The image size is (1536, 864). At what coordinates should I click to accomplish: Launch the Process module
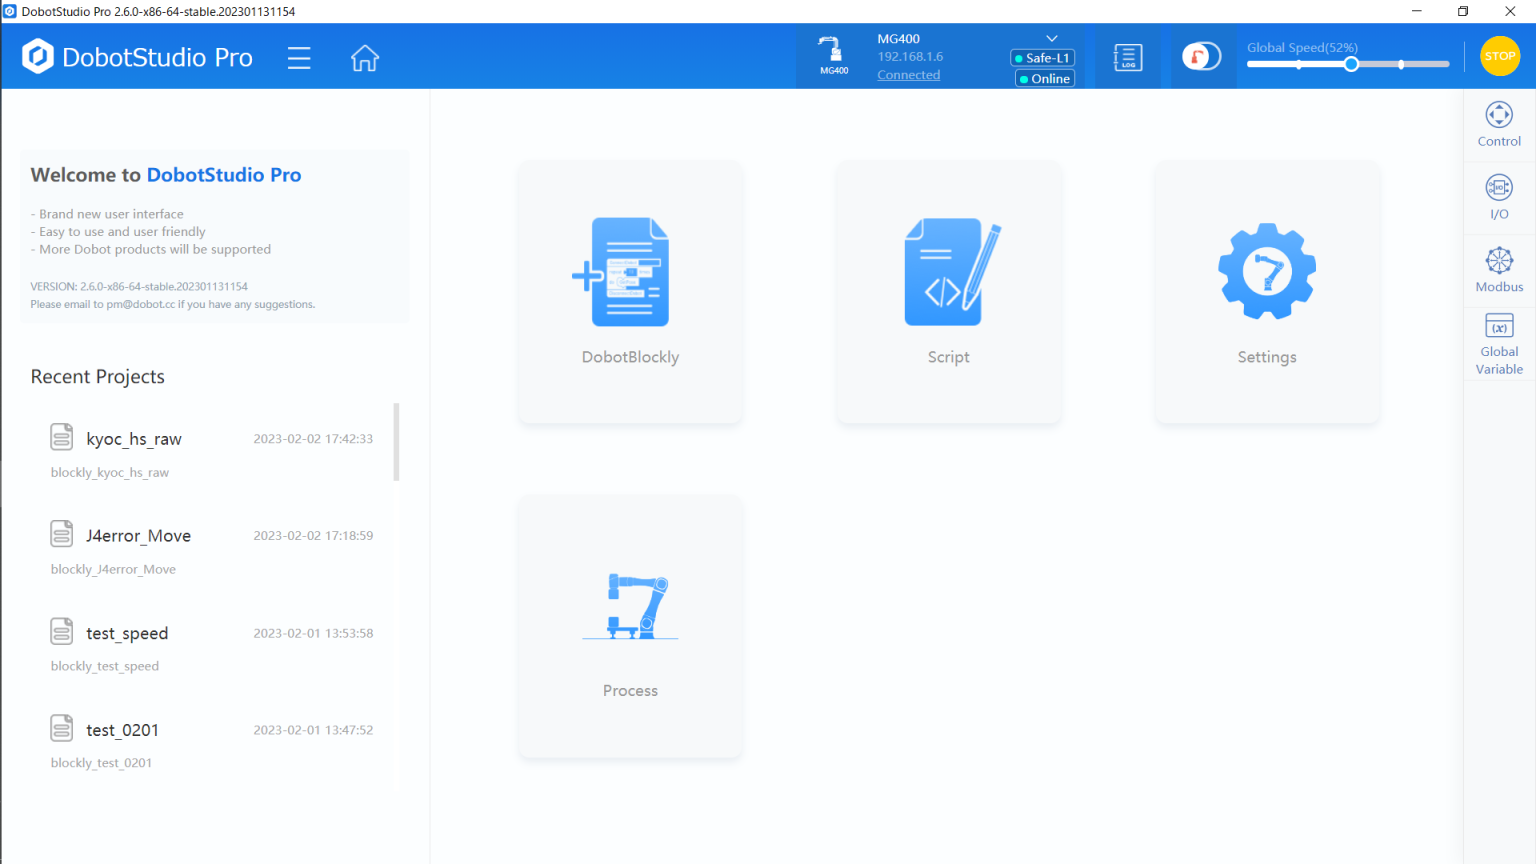[630, 625]
